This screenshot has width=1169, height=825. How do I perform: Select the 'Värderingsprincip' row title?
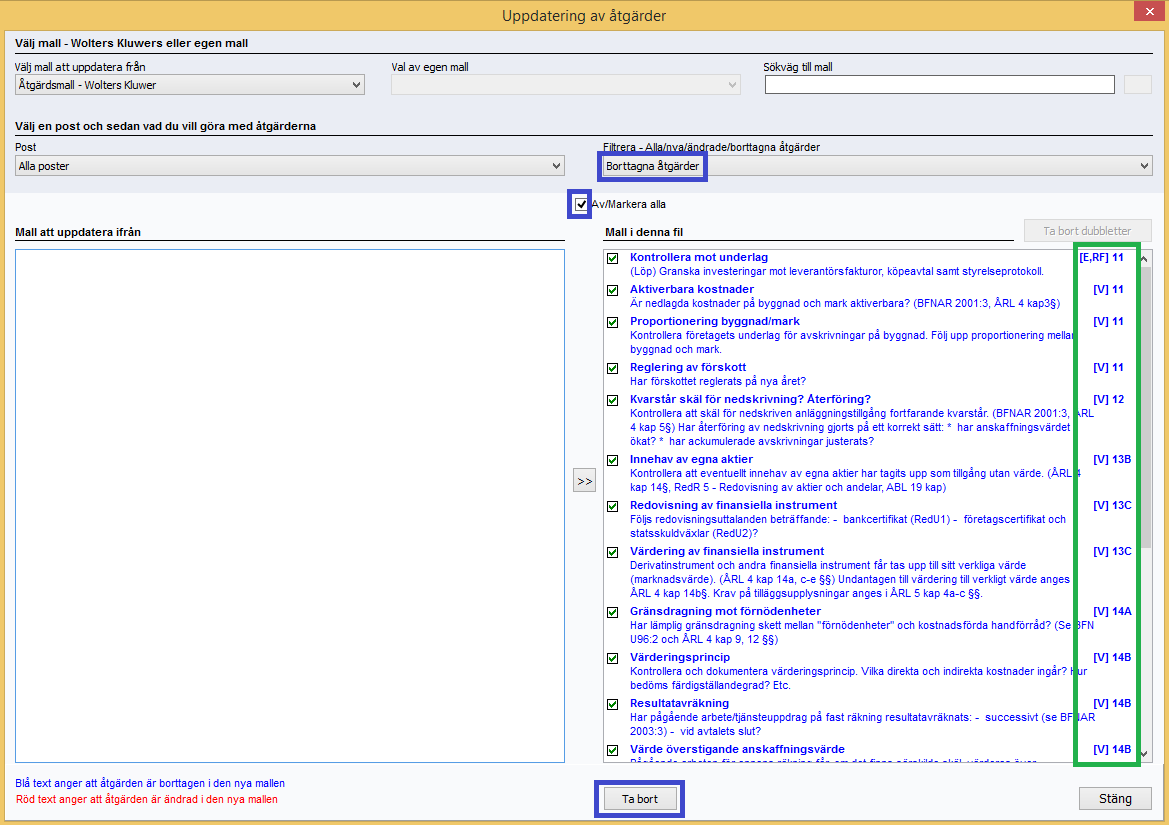click(680, 657)
